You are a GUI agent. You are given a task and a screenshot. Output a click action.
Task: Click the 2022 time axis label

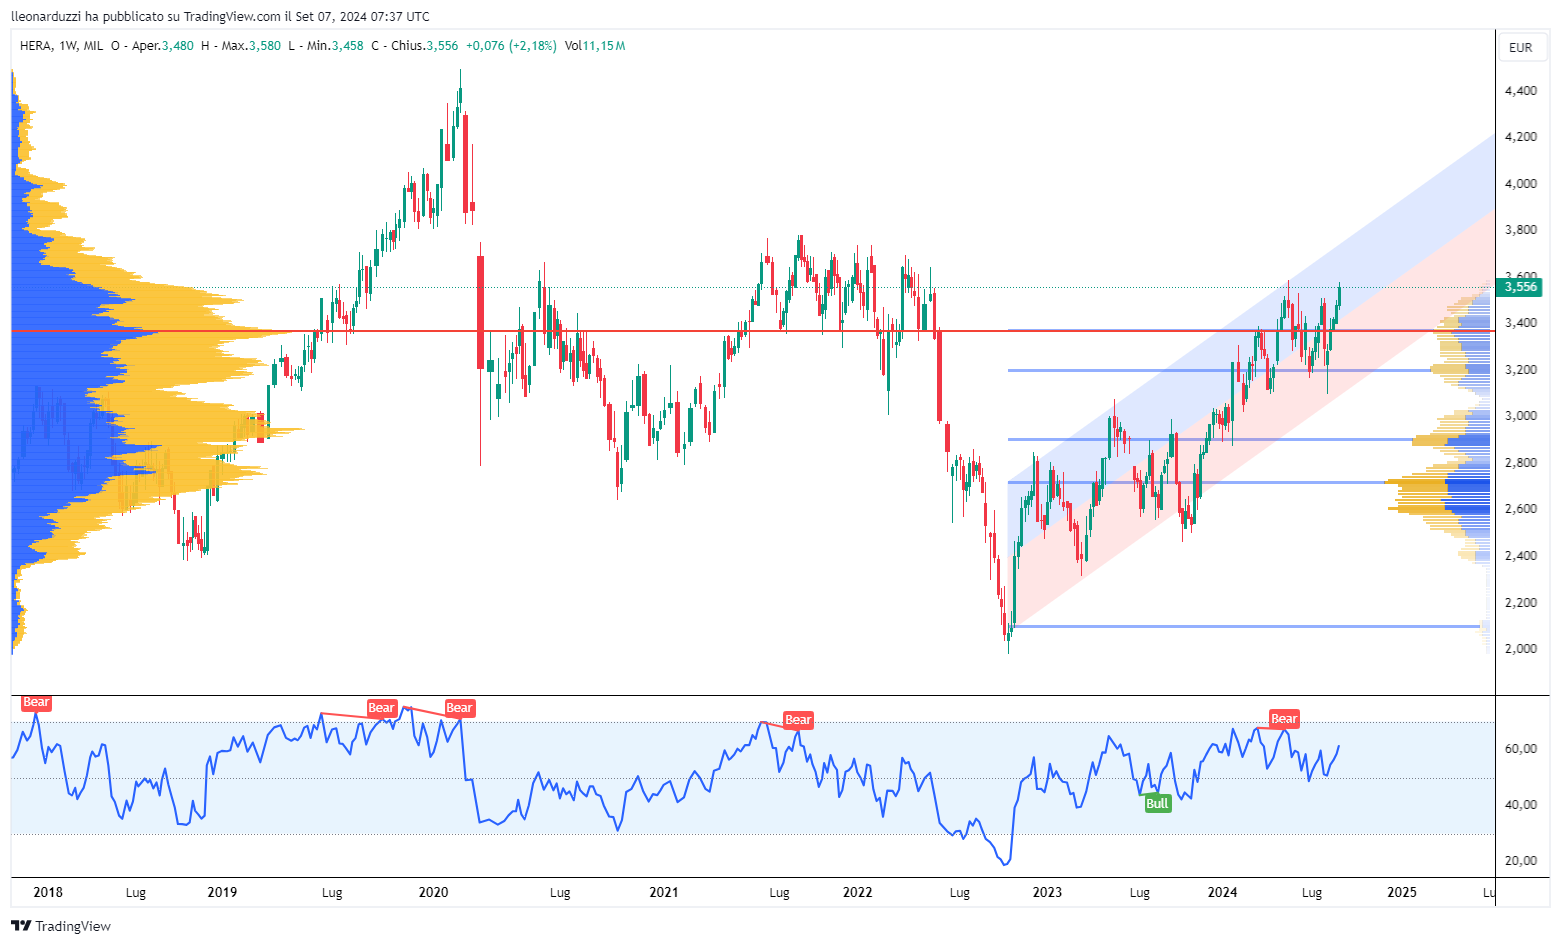[x=857, y=892]
